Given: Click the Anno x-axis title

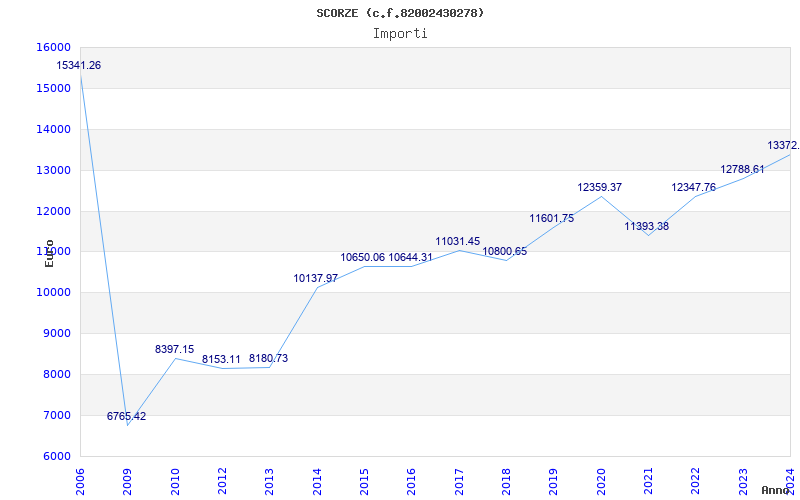Looking at the screenshot, I should (x=777, y=490).
